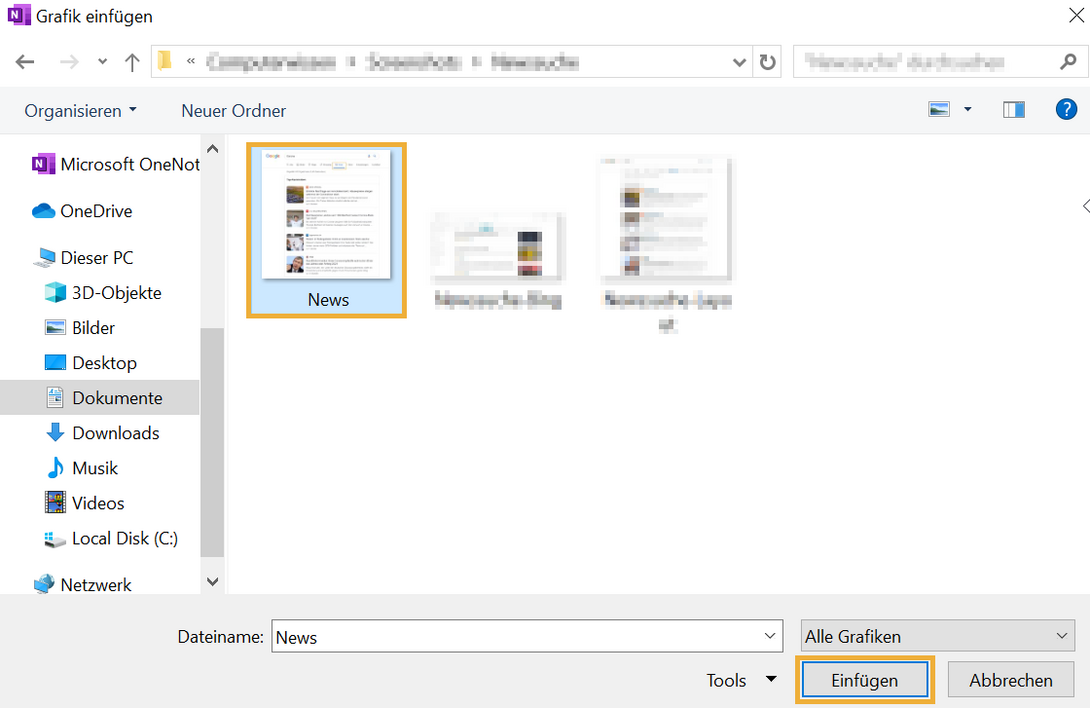The height and width of the screenshot is (708, 1090).
Task: Open help with the blue question mark
Action: pyautogui.click(x=1066, y=109)
